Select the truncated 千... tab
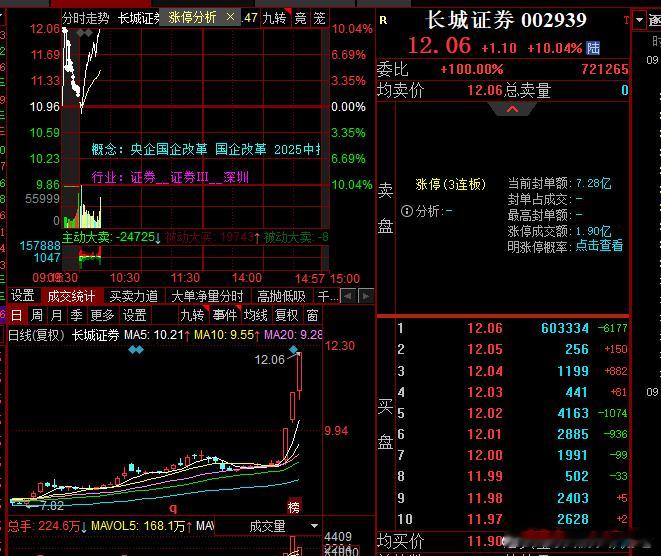Viewport: 661px width, 556px height. [x=328, y=296]
